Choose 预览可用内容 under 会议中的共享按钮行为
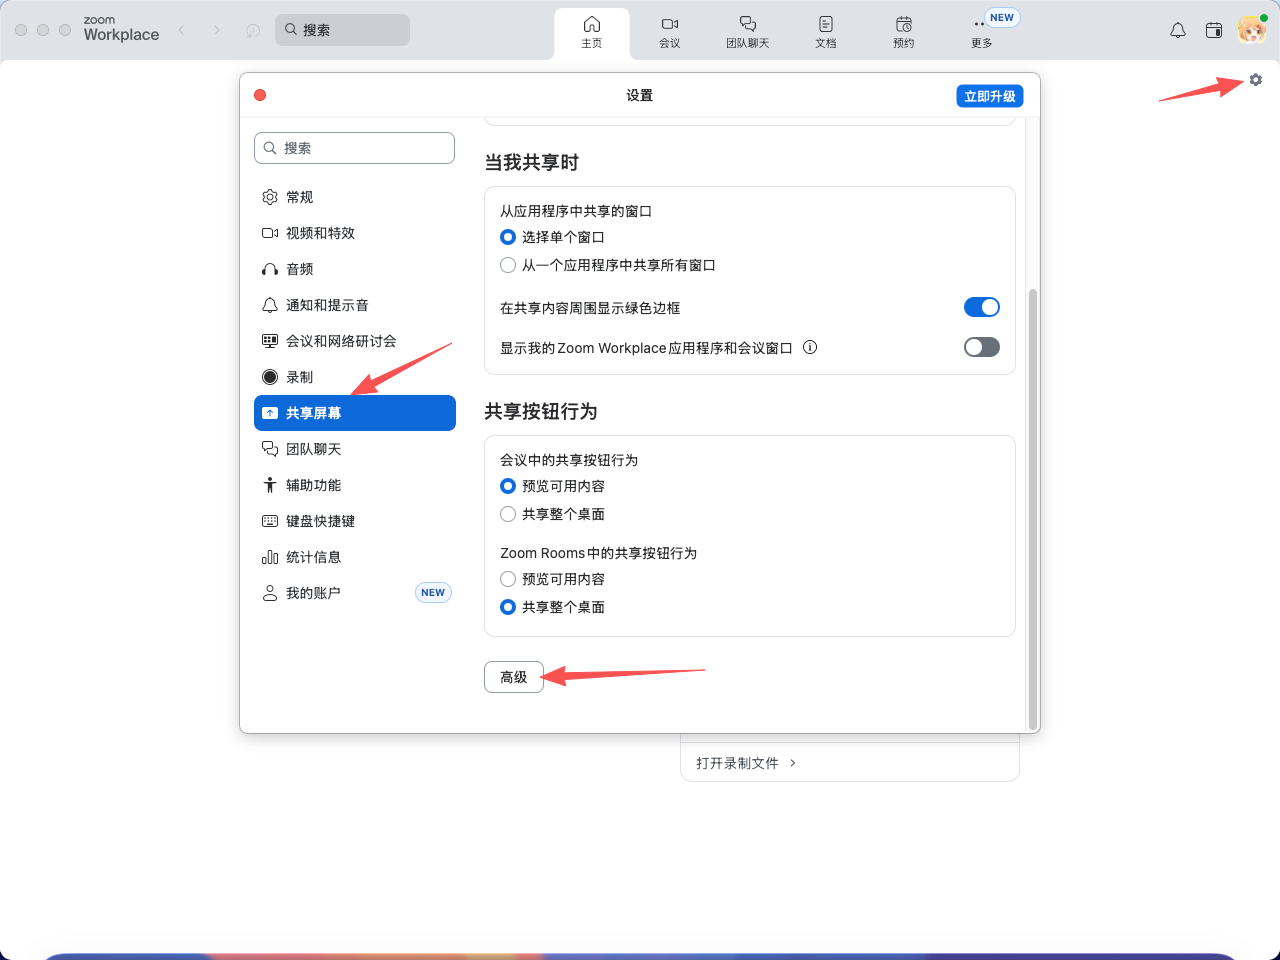Image resolution: width=1280 pixels, height=960 pixels. 508,486
